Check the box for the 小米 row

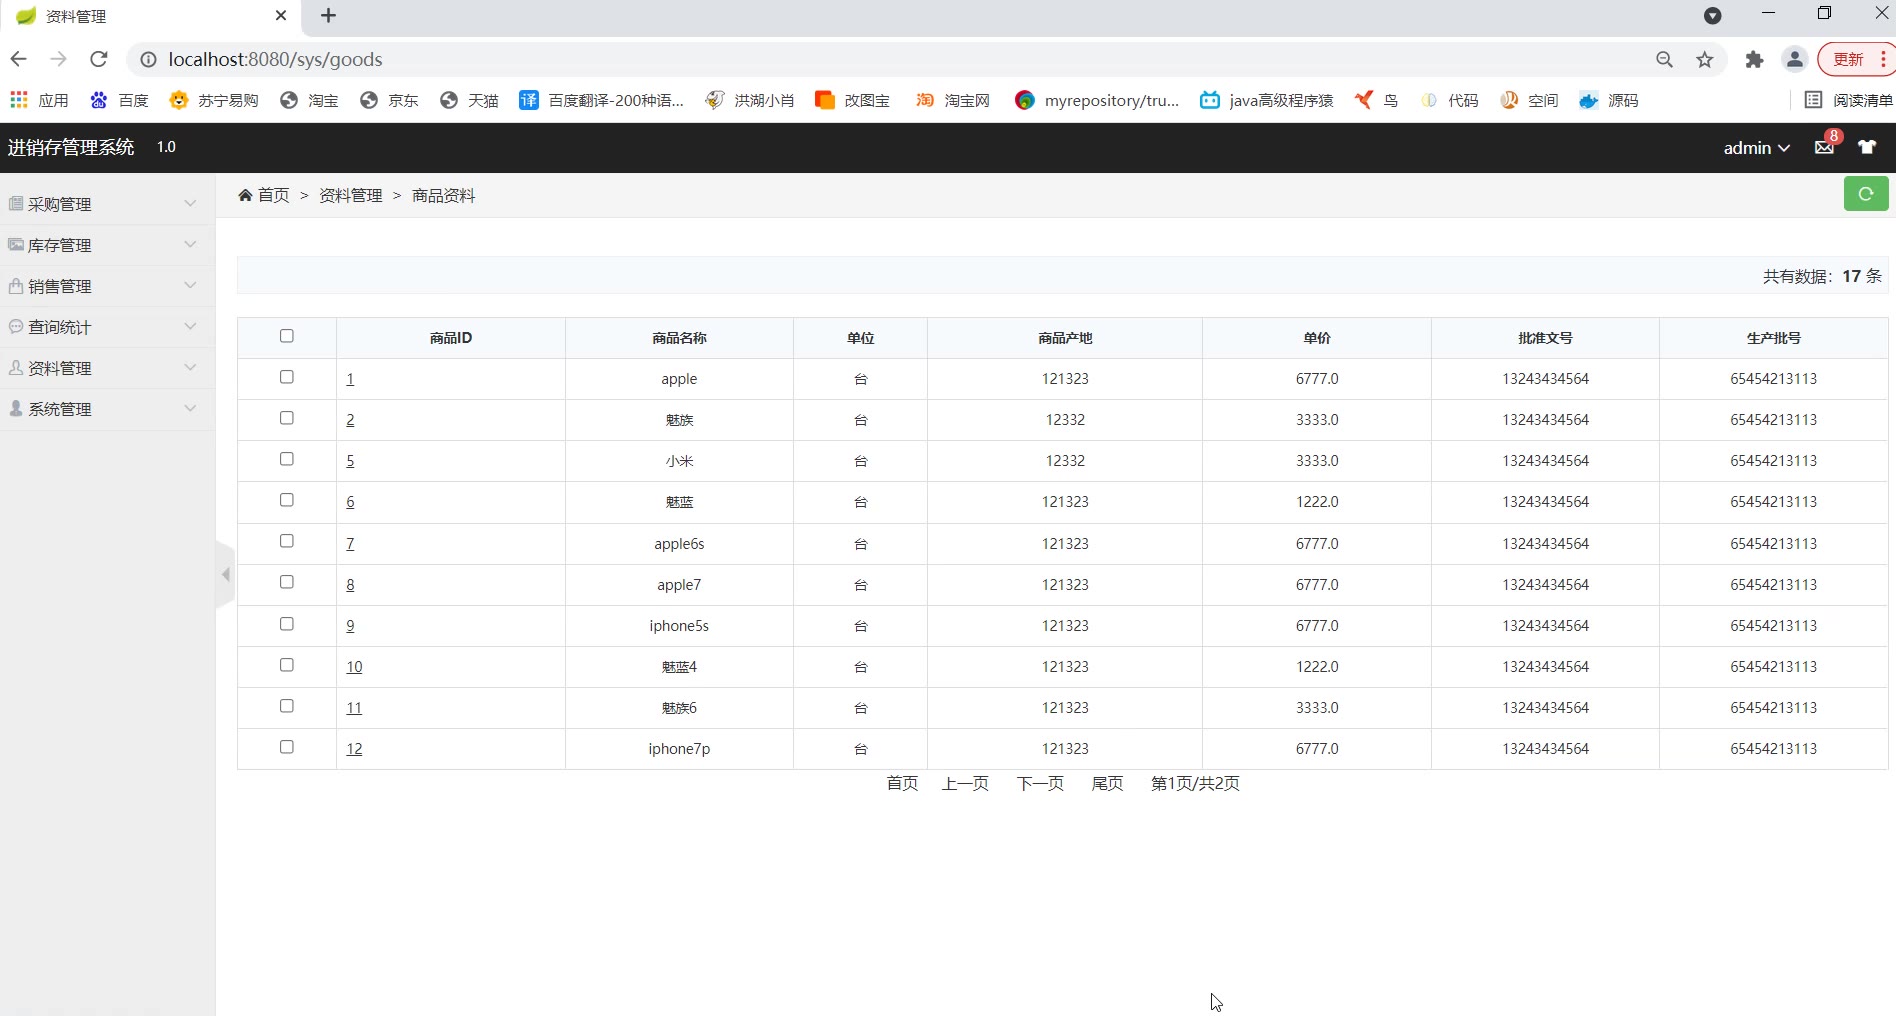click(x=287, y=459)
